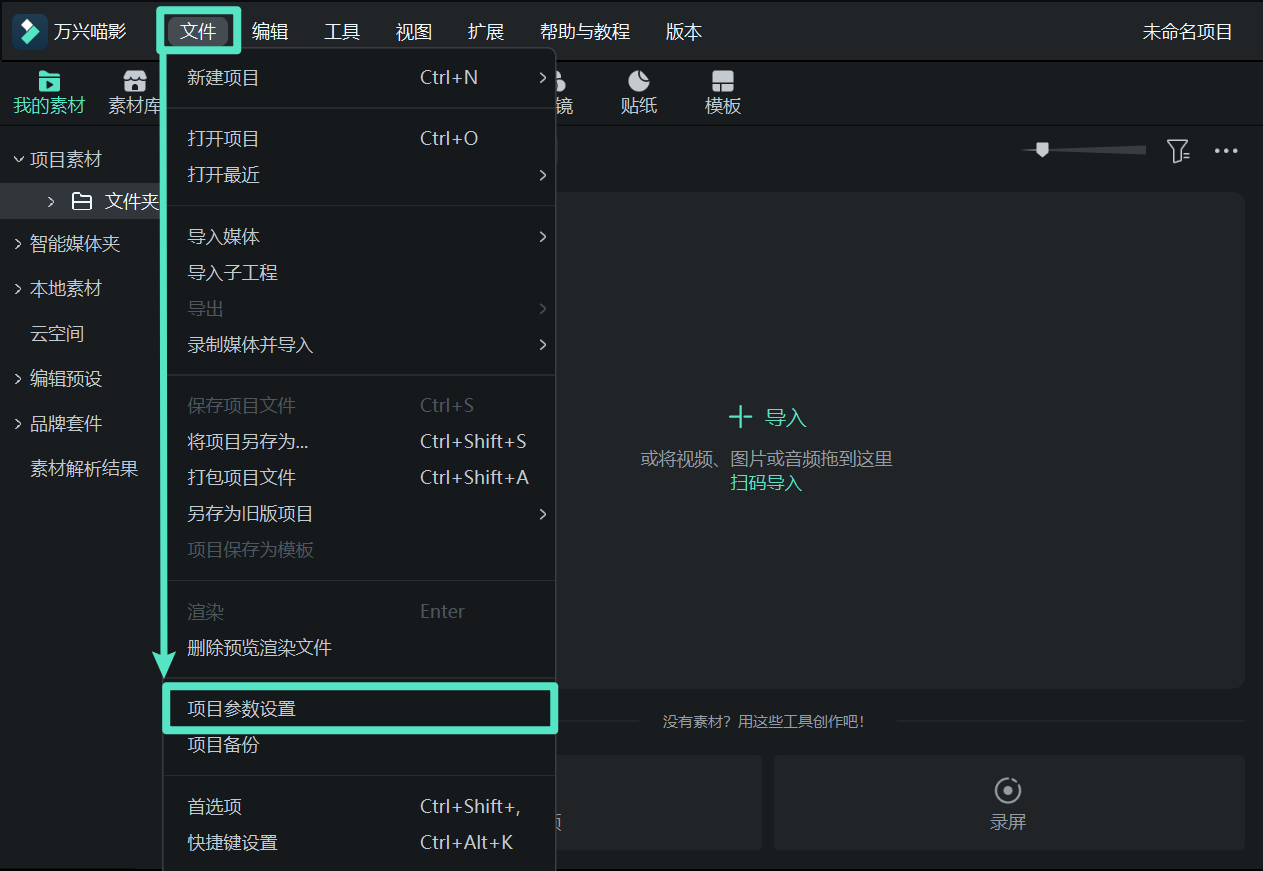Viewport: 1263px width, 871px height.
Task: Open the 帮助与教程 menu
Action: click(585, 32)
